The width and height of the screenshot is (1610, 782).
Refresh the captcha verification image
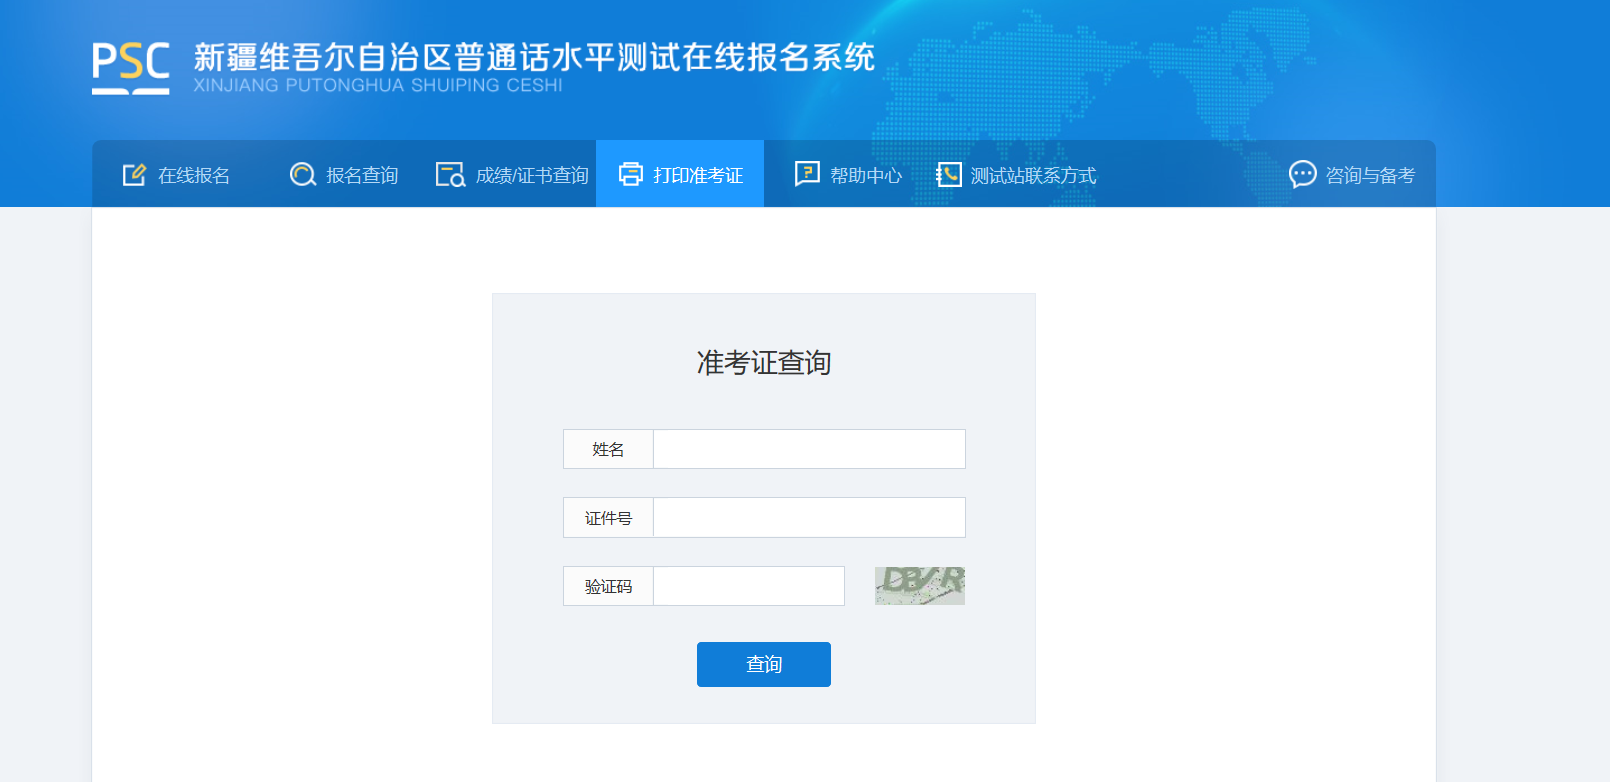click(920, 586)
